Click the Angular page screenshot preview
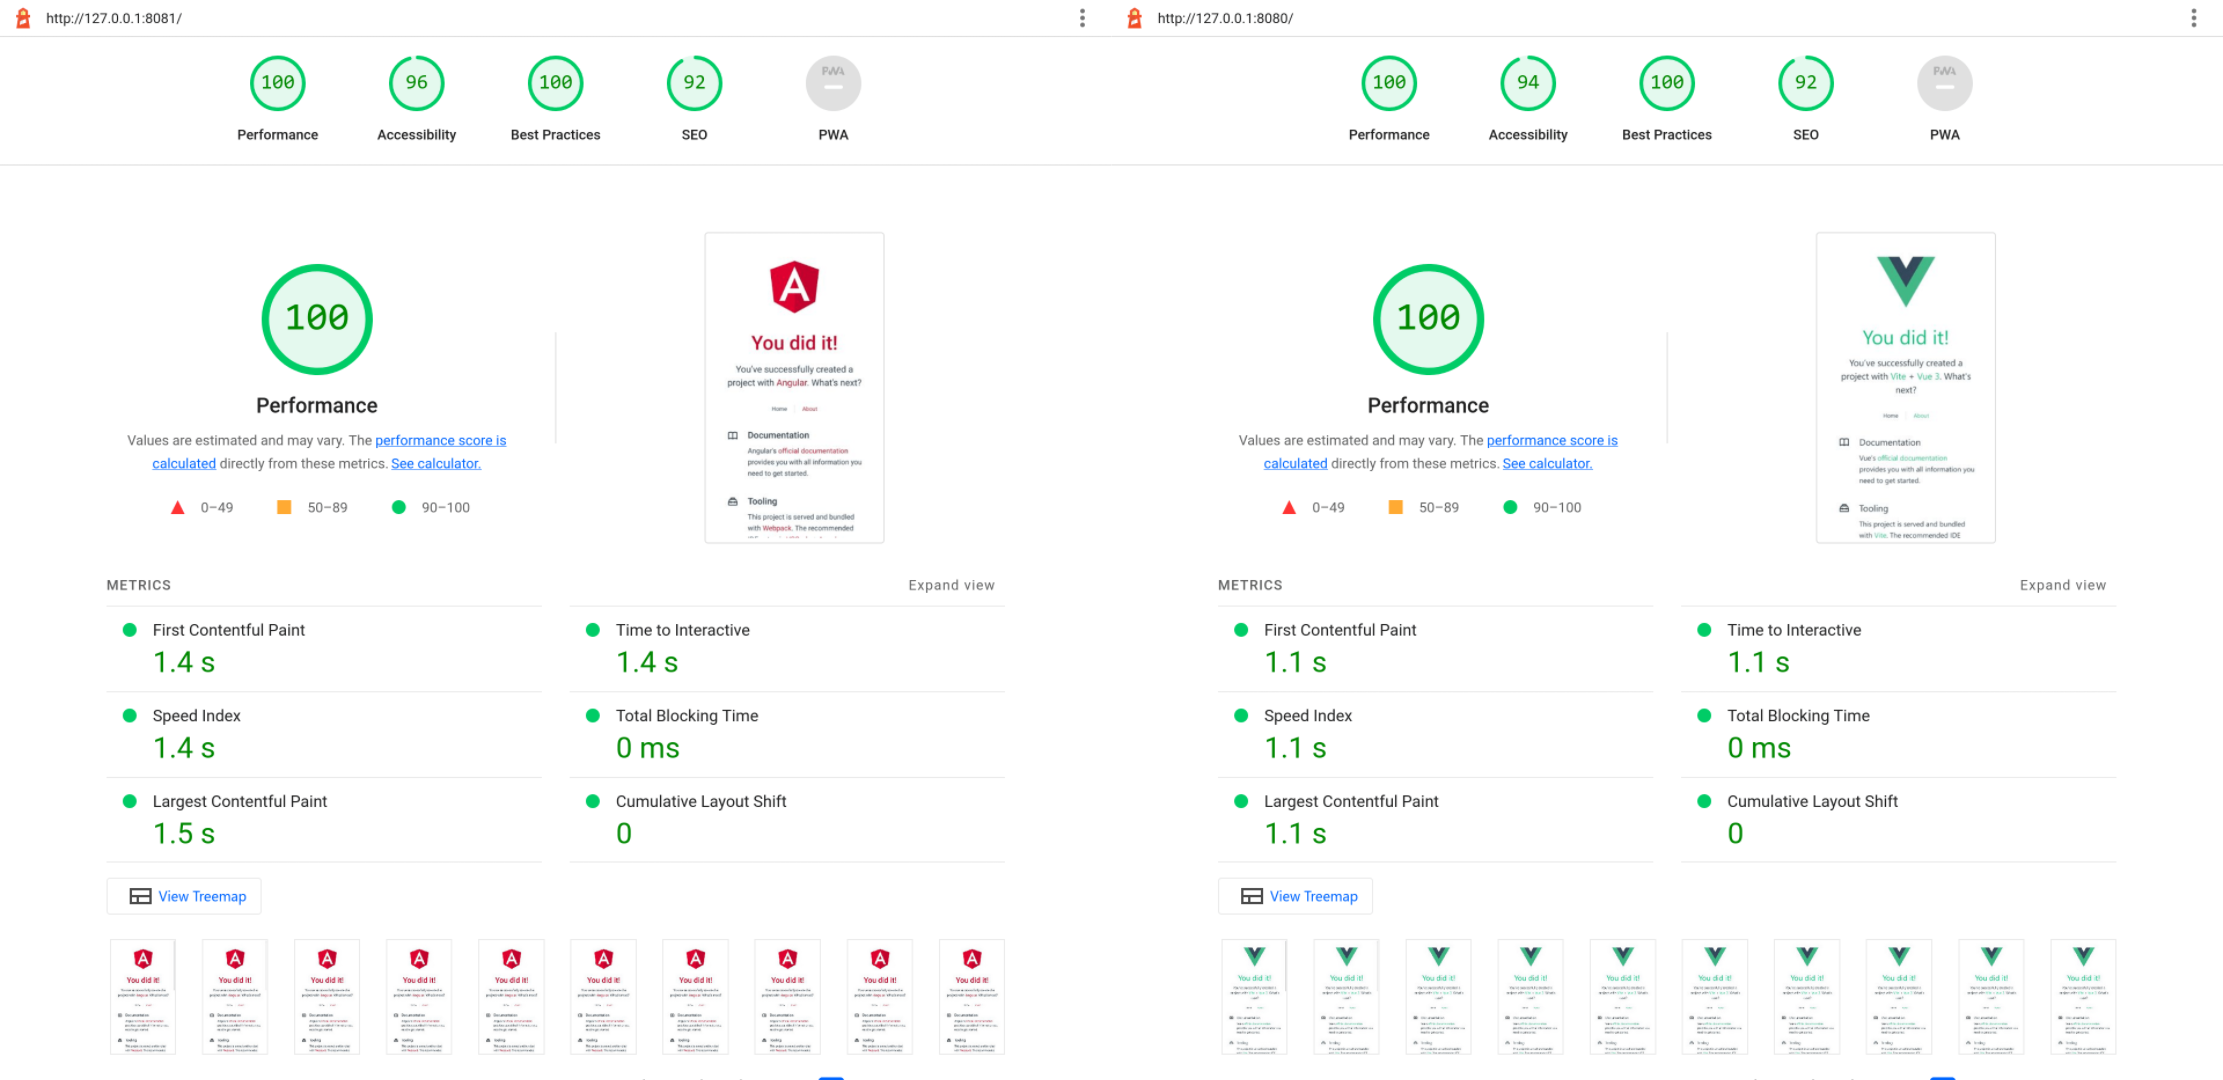Viewport: 2223px width, 1080px height. point(794,388)
